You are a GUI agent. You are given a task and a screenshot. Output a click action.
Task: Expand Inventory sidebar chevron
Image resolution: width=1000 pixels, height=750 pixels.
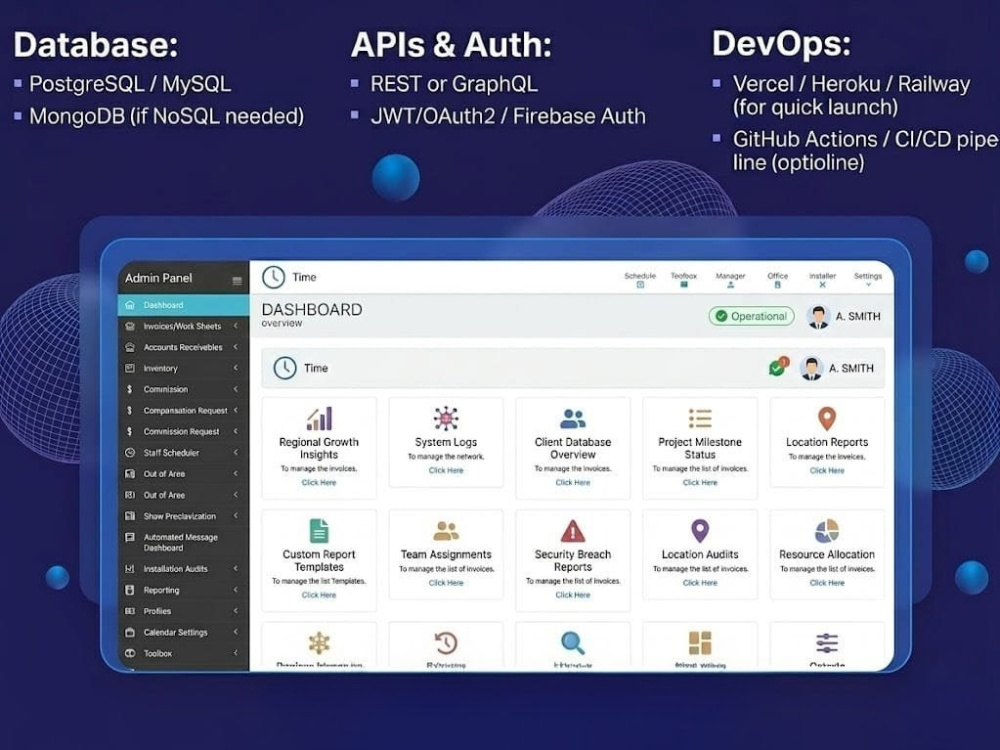tap(236, 368)
